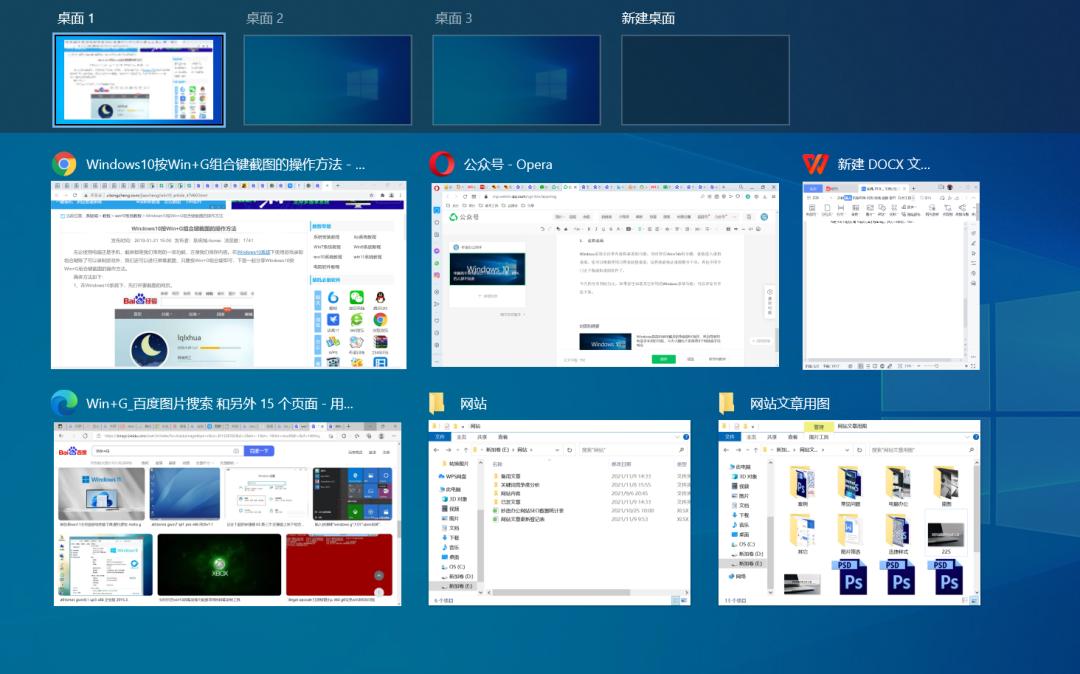This screenshot has width=1080, height=674.
Task: Open the address bar dropdown in 网站 explorer
Action: 557,449
